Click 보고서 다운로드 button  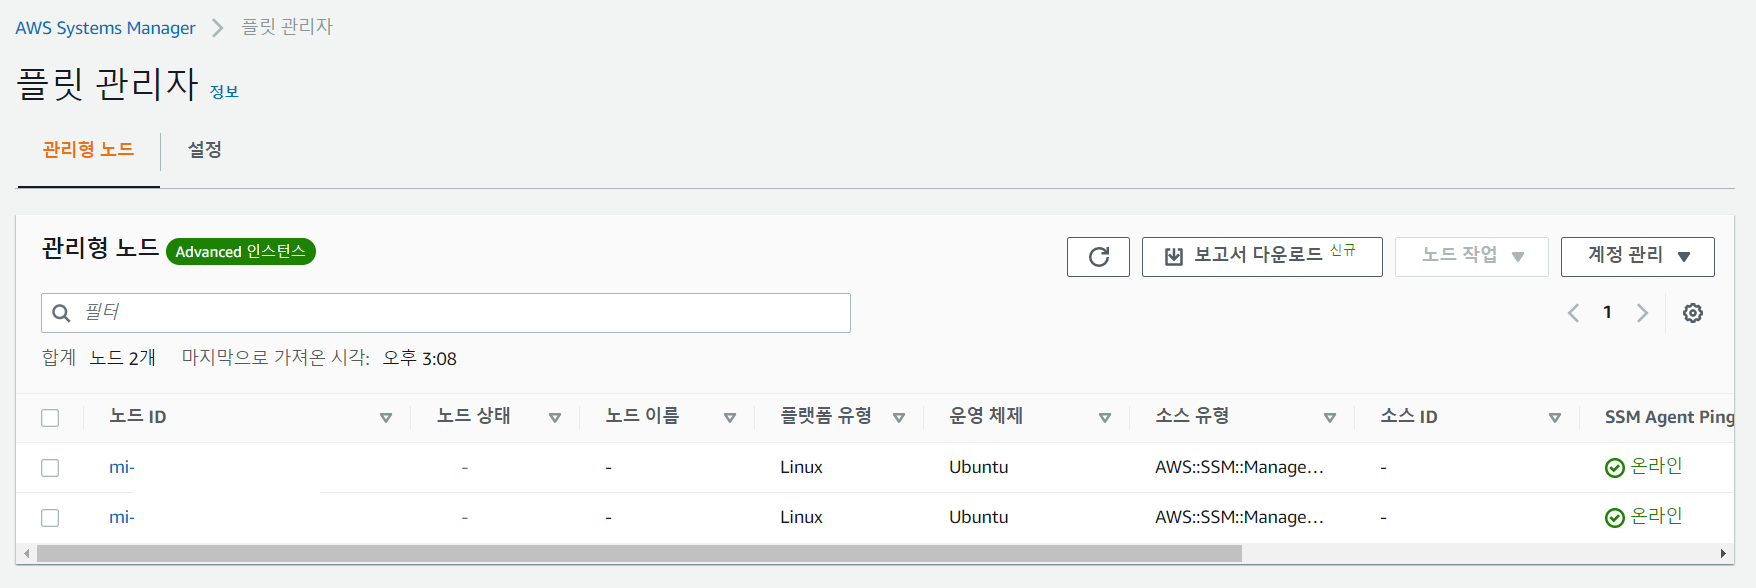tap(1262, 257)
